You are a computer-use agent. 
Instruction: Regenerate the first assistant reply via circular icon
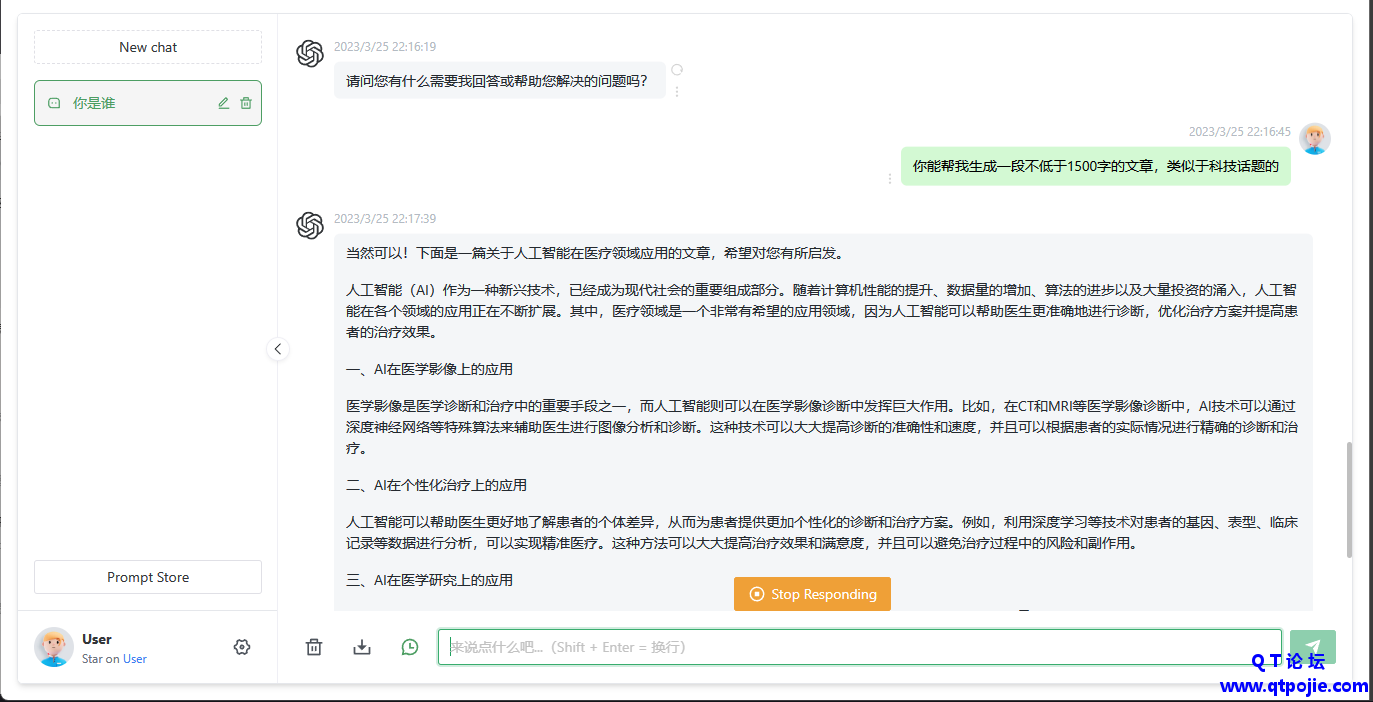pos(677,70)
